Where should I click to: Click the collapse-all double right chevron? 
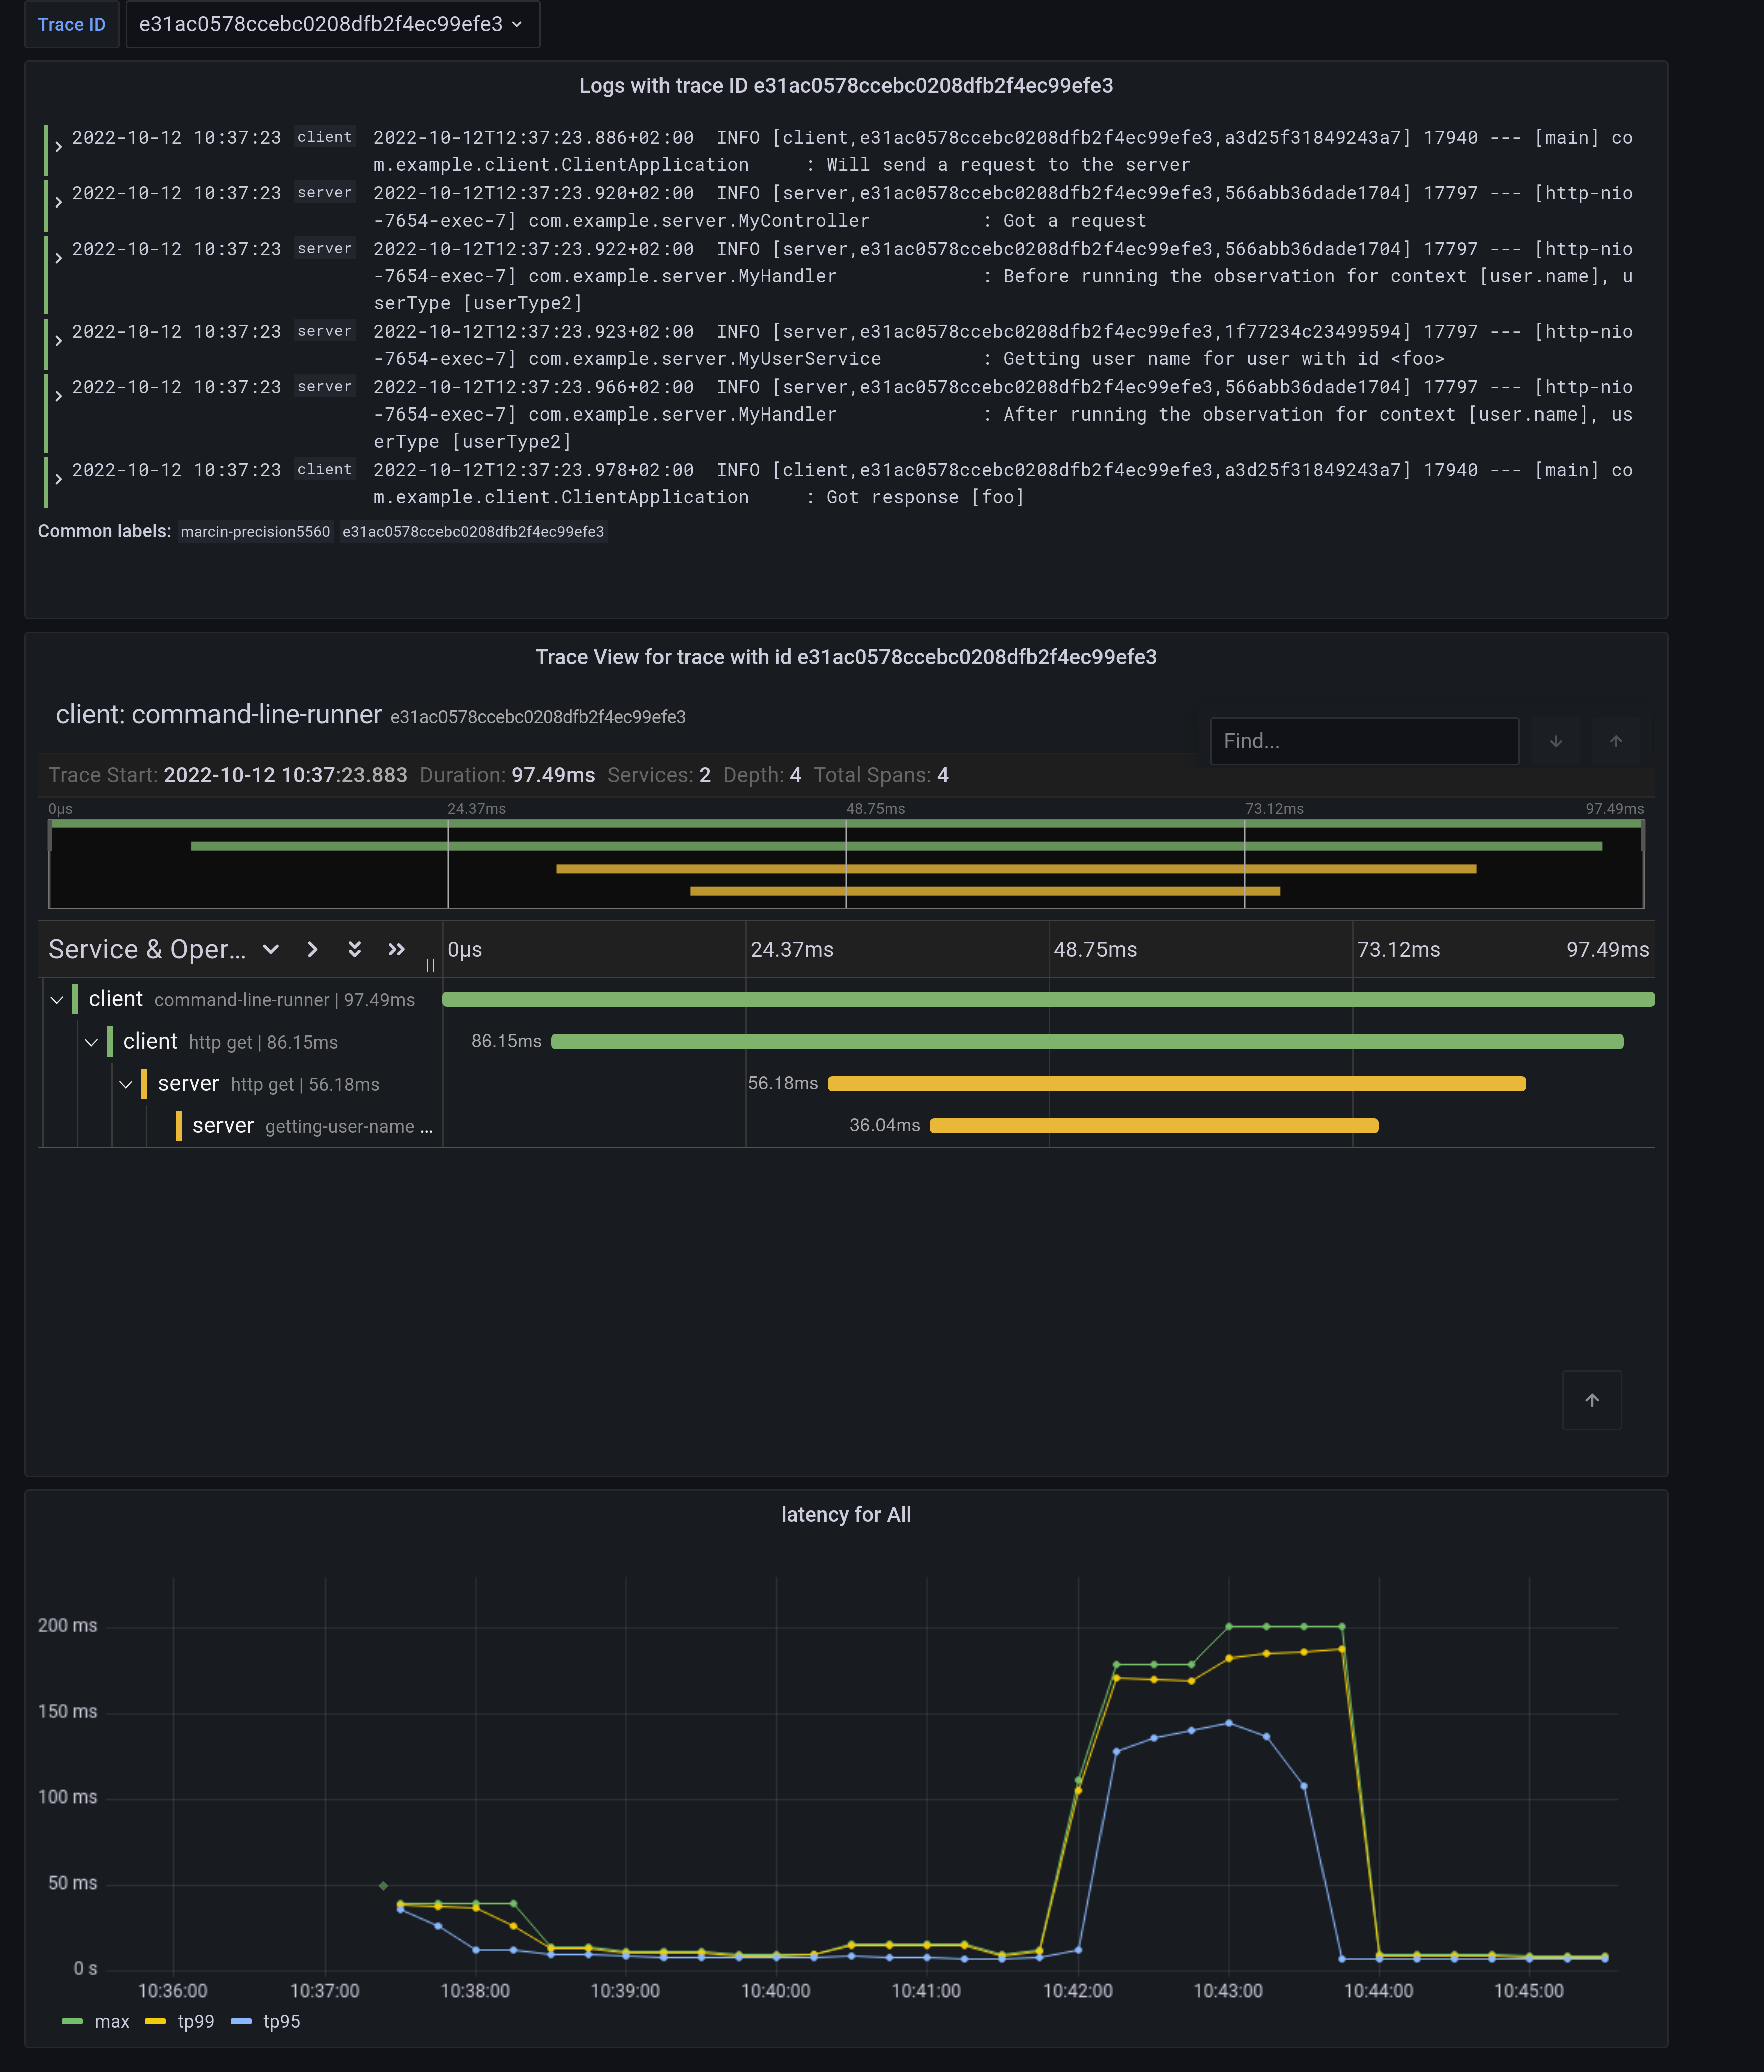pyautogui.click(x=396, y=949)
